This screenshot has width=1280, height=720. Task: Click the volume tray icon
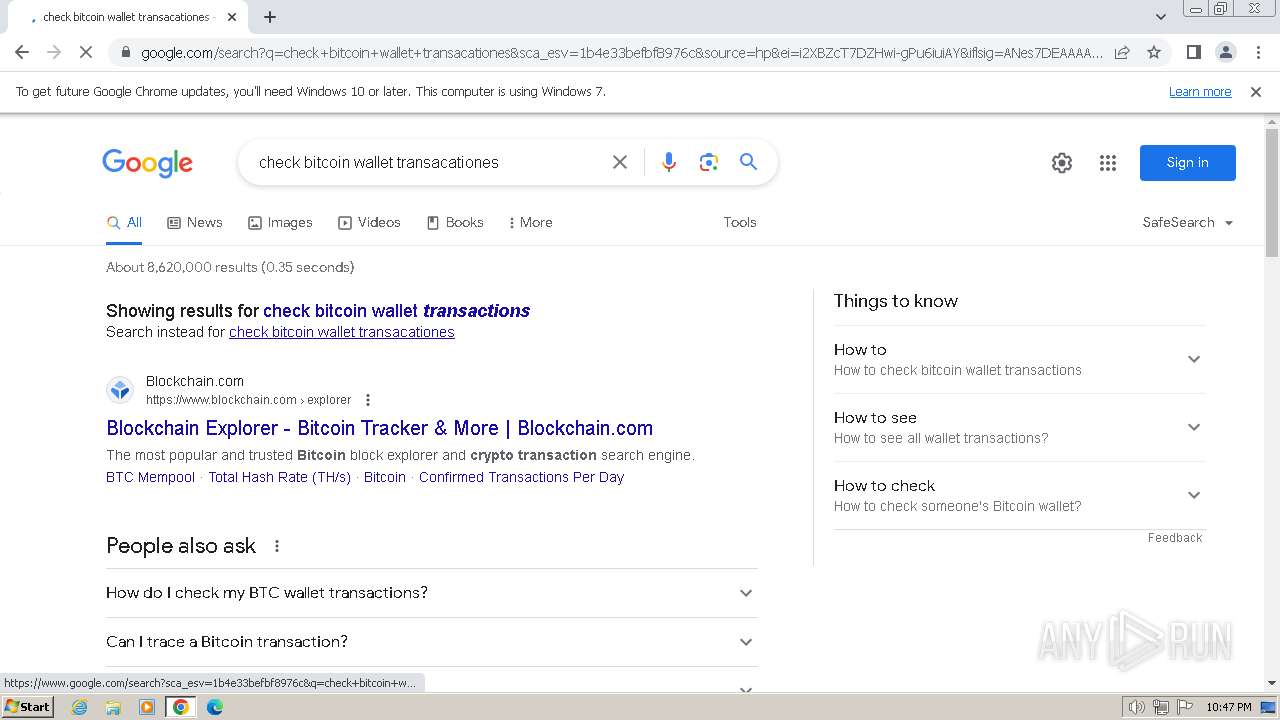1137,707
